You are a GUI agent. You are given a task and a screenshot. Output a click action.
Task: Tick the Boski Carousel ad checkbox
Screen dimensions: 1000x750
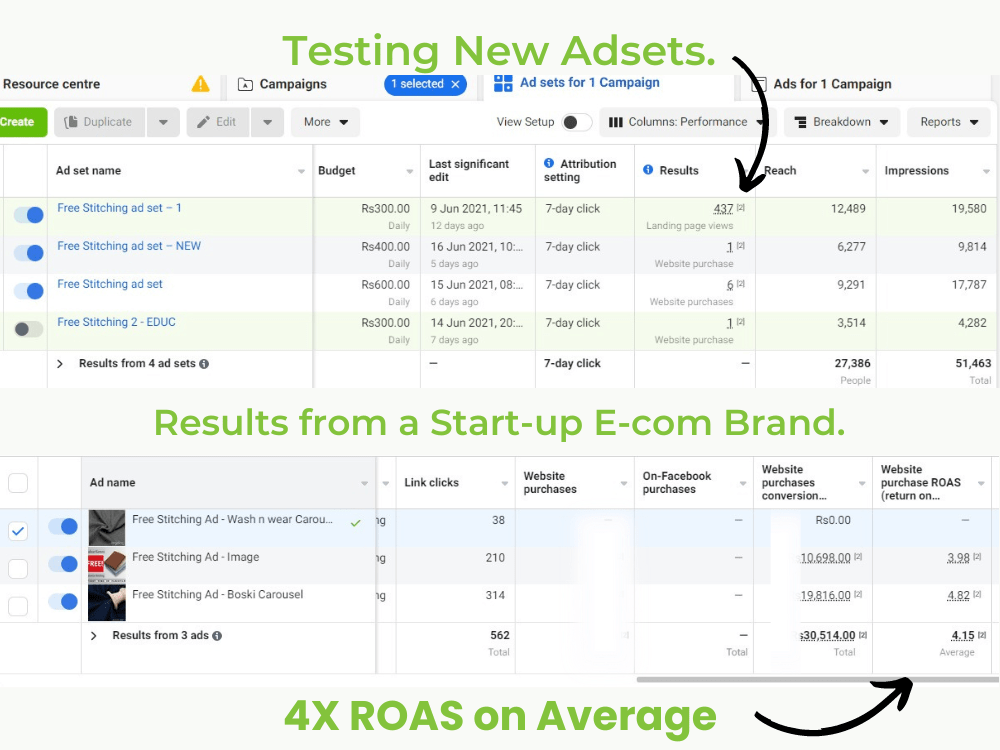click(x=18, y=606)
